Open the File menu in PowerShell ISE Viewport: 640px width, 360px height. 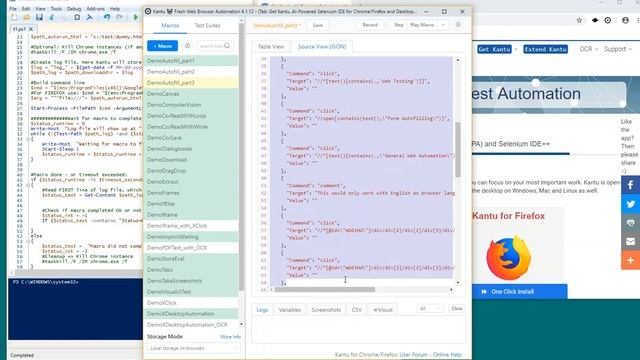pos(13,9)
